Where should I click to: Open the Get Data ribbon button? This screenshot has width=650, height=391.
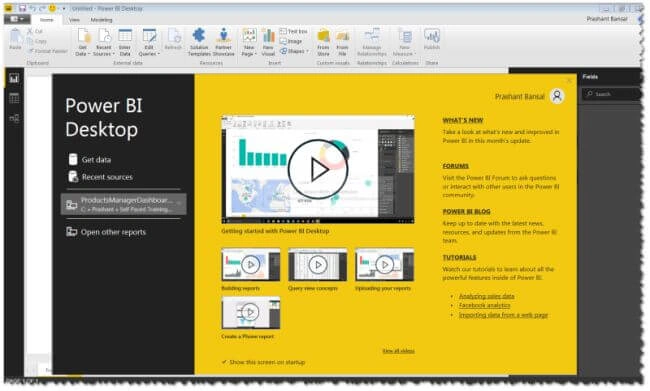point(83,42)
